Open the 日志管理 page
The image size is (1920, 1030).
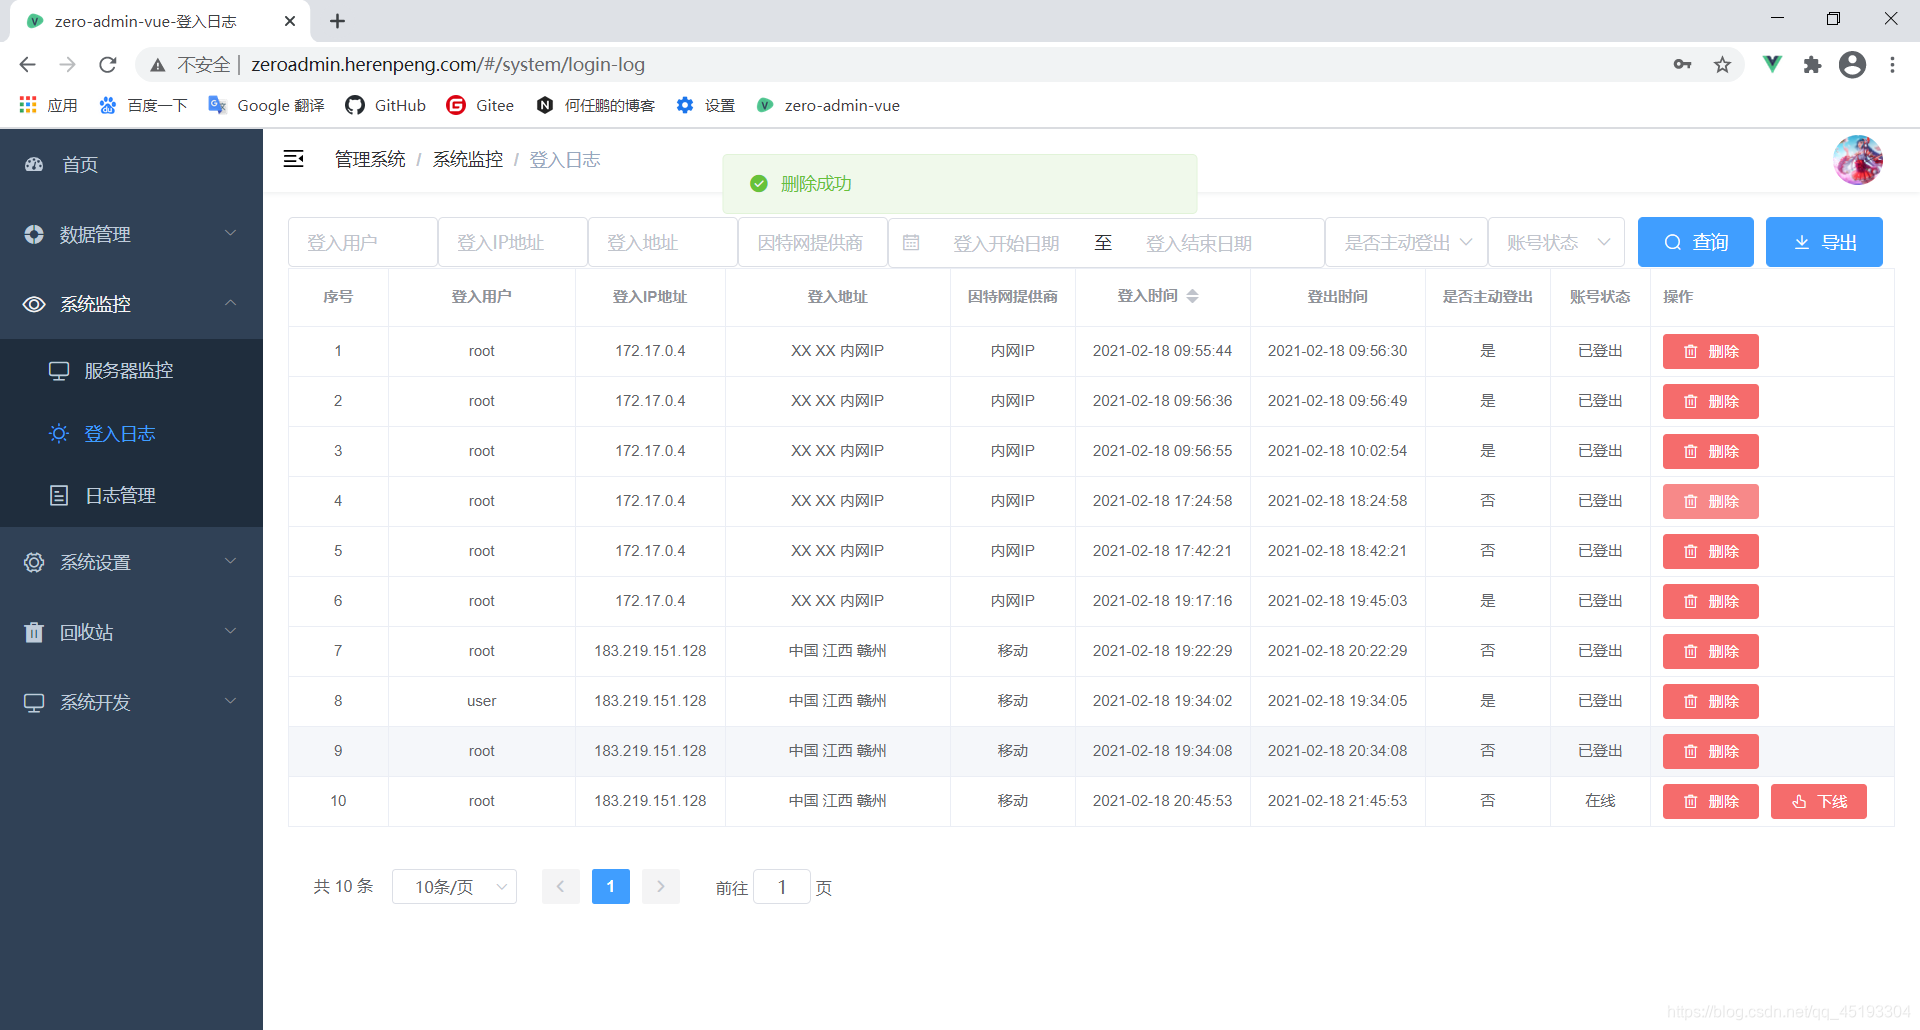131,495
